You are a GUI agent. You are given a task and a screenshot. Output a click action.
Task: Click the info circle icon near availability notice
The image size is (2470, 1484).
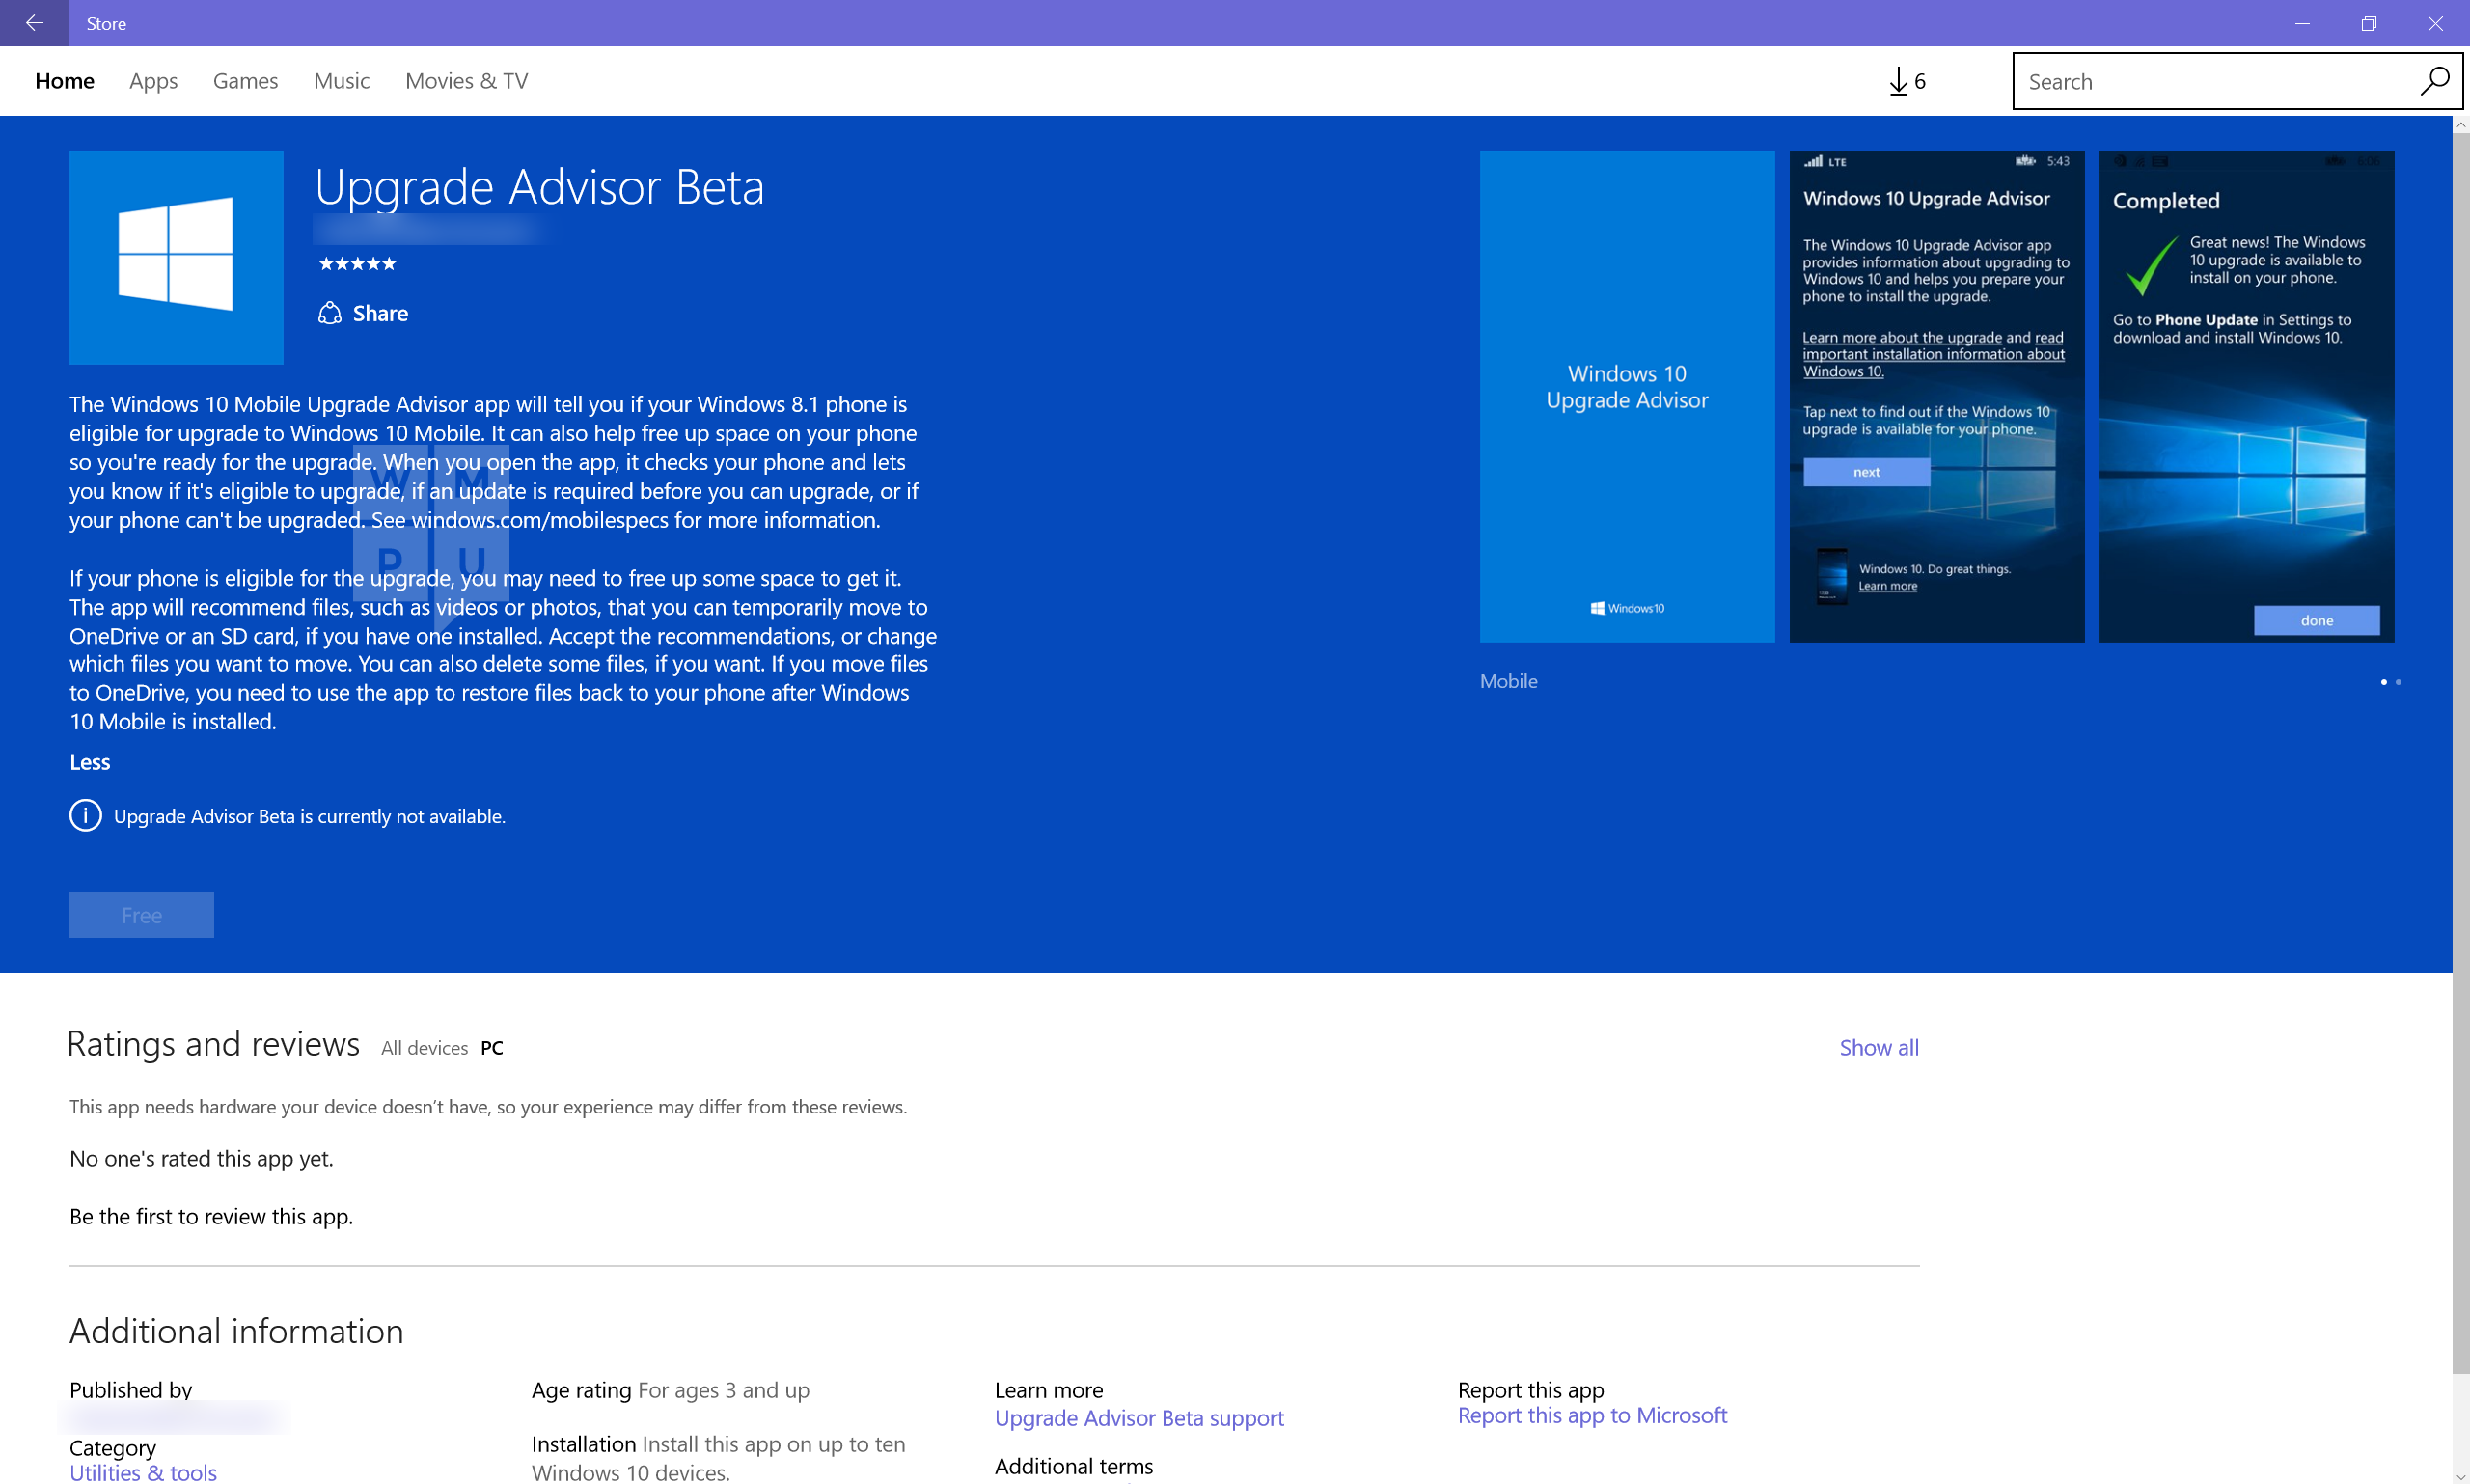click(x=83, y=815)
